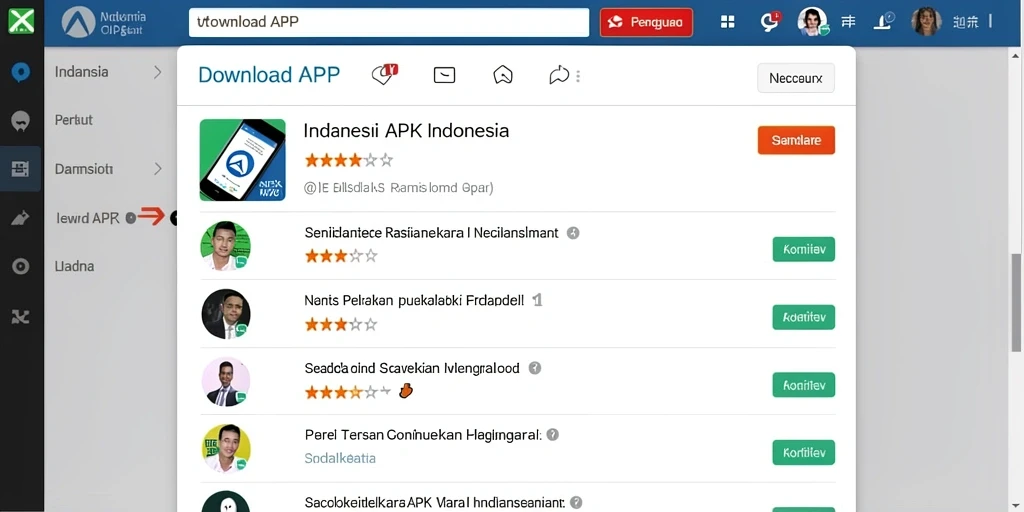Click info icon next to Perel Tersan Coninuekan
Screen dimensions: 1024x512
pyautogui.click(x=552, y=434)
